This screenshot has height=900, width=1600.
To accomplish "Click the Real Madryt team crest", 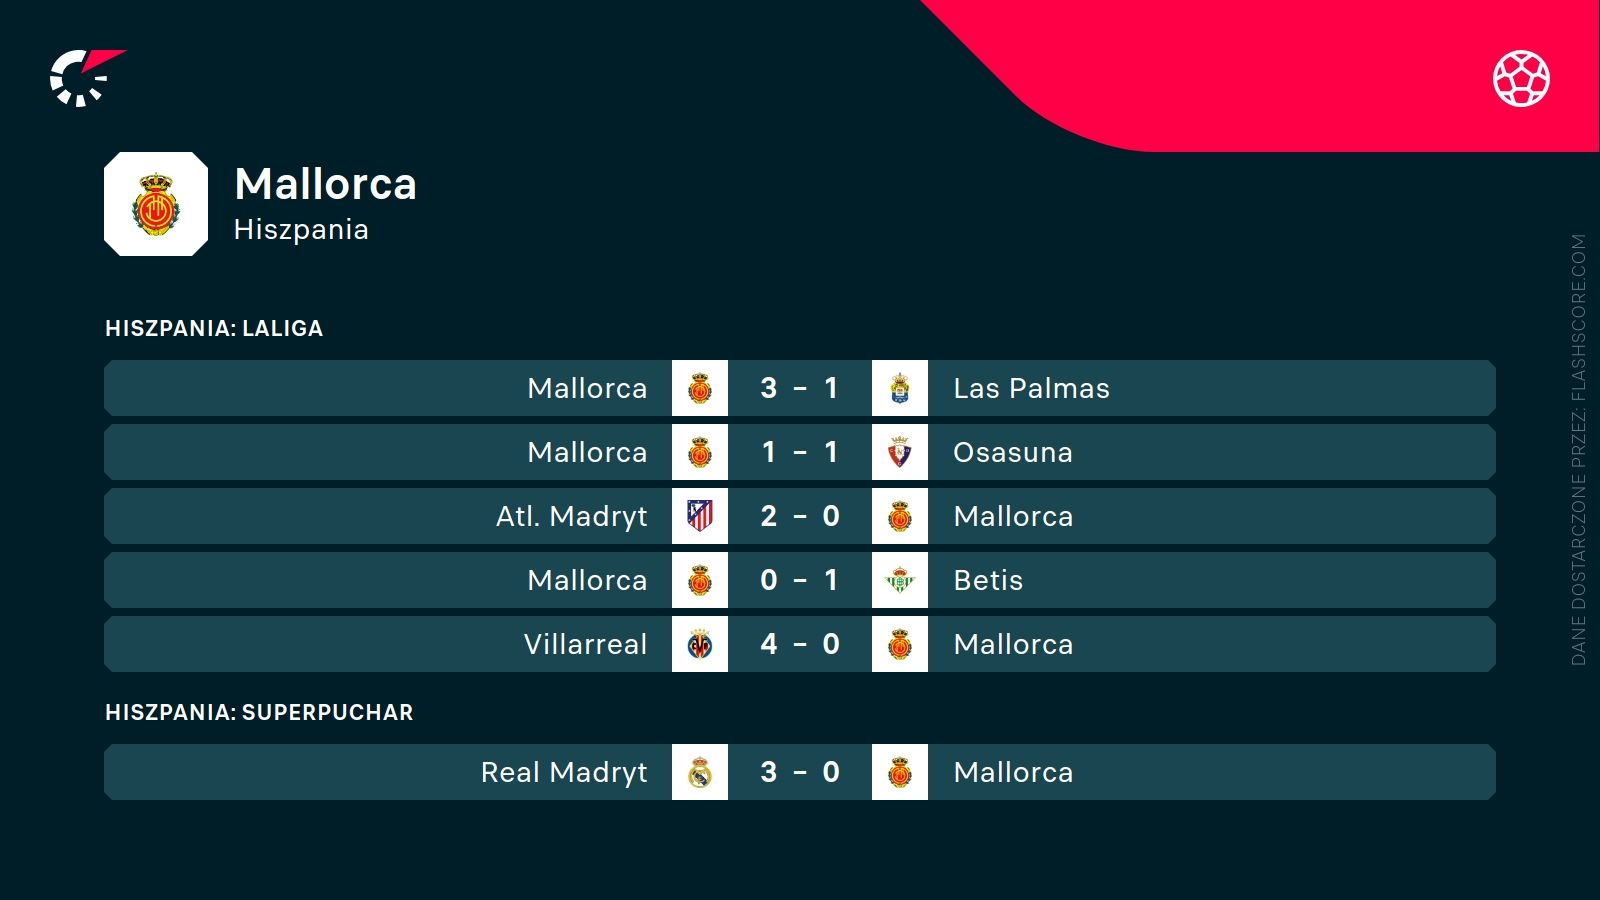I will [700, 772].
